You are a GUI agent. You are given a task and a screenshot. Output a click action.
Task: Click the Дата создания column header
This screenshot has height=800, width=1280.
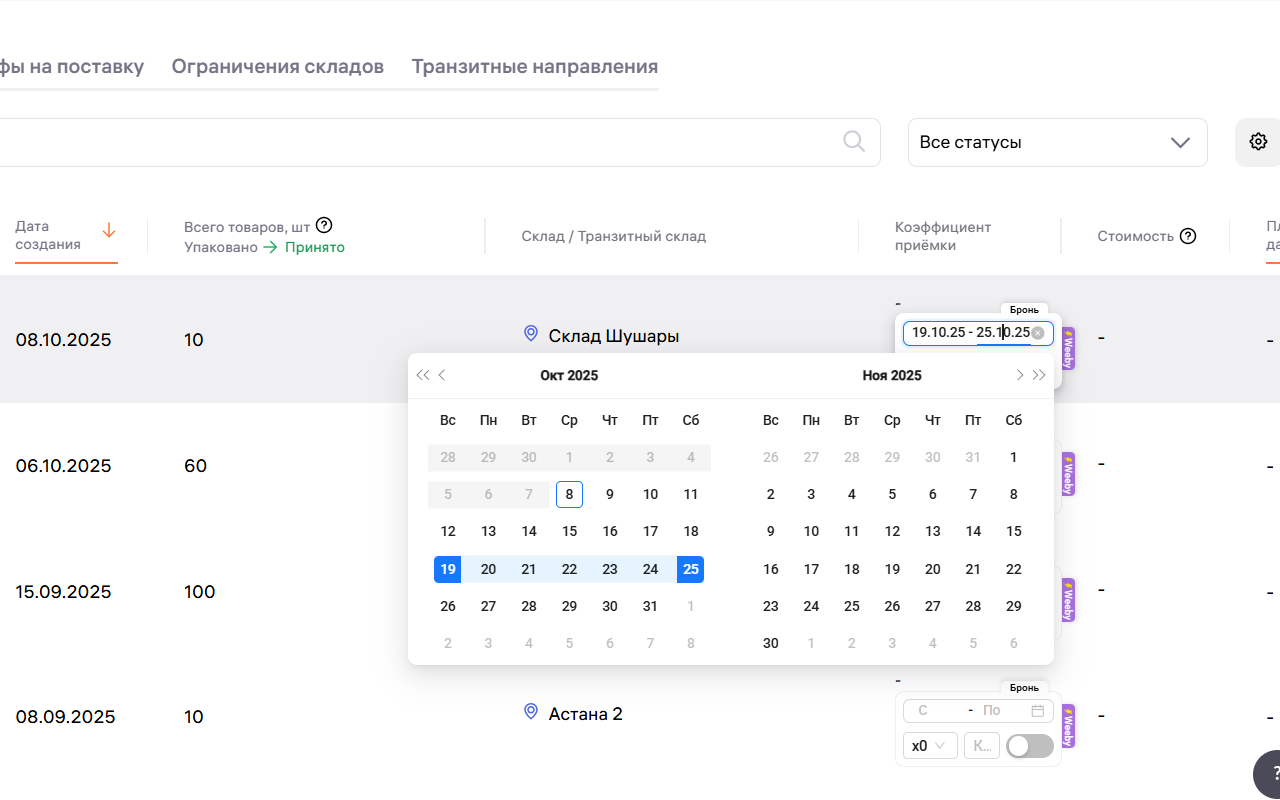click(48, 235)
